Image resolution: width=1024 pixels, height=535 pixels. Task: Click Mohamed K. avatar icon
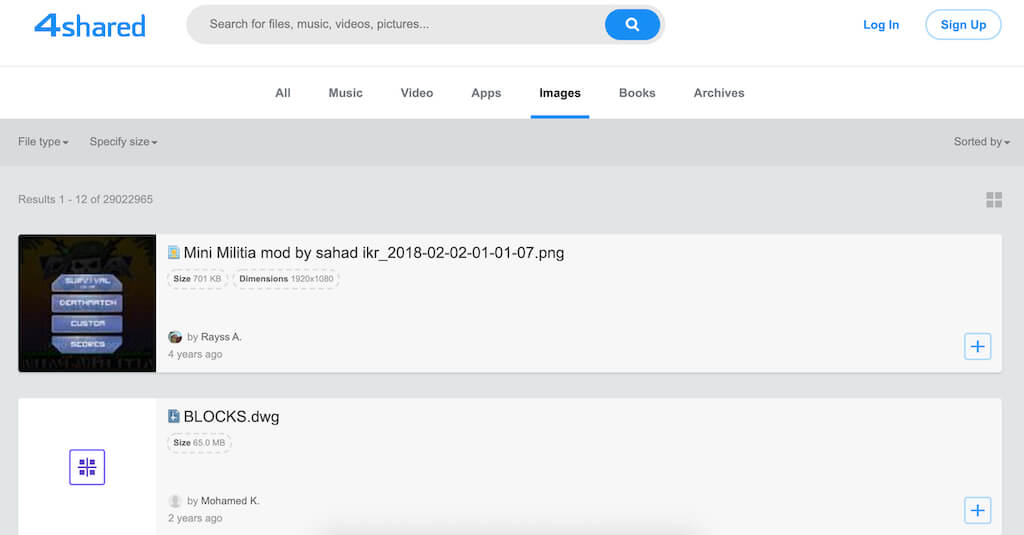175,501
